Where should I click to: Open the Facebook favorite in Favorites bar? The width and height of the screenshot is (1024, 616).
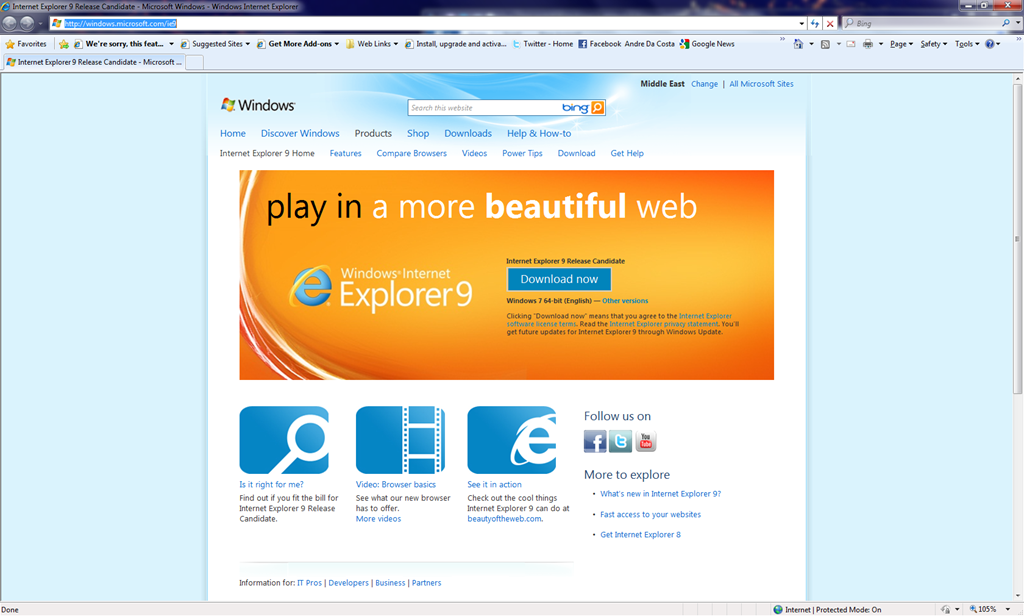600,44
